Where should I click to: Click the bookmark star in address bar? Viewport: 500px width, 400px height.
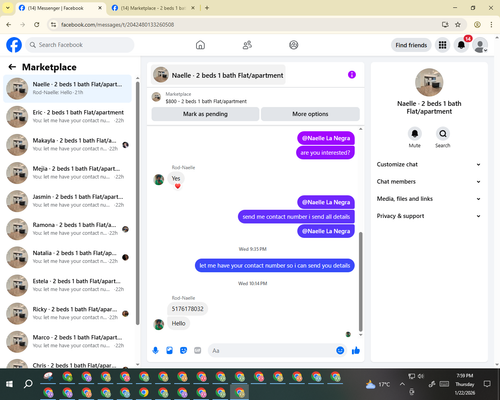tap(458, 24)
